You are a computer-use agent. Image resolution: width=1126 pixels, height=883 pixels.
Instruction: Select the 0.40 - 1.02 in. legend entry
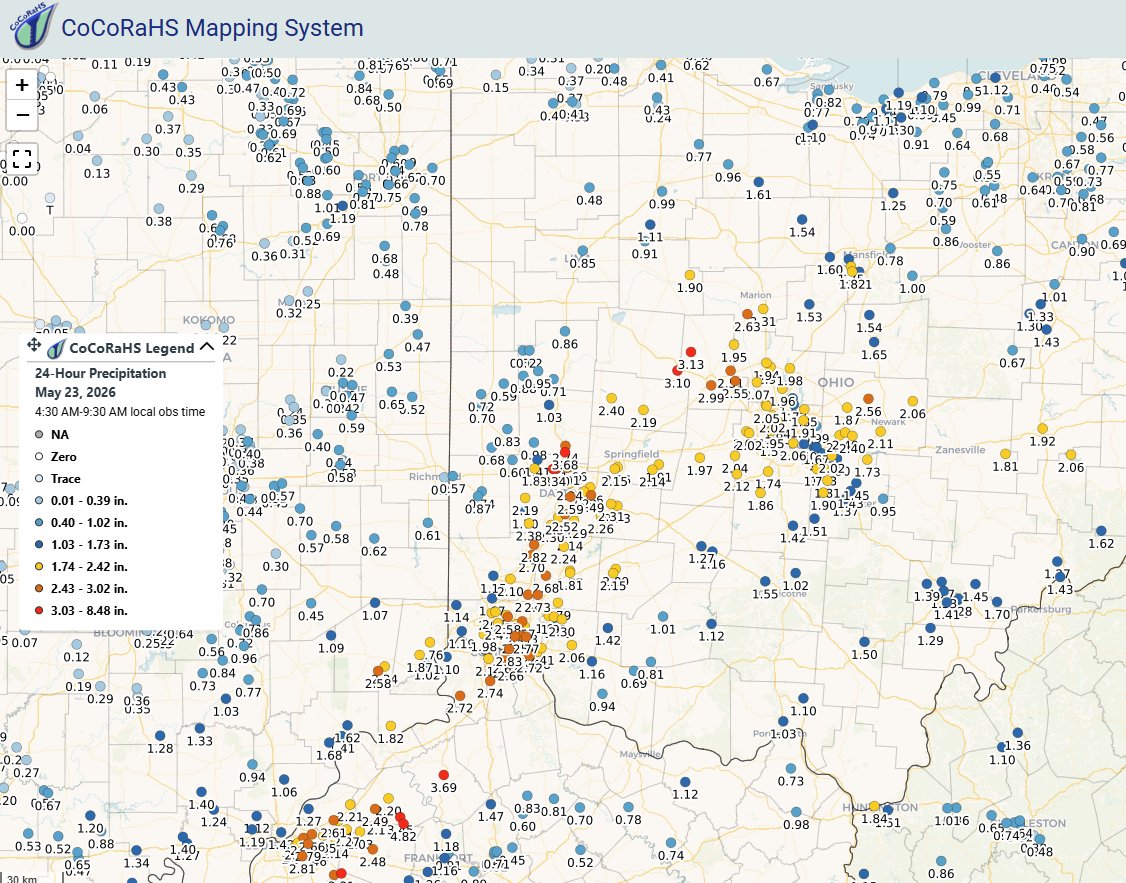(81, 523)
